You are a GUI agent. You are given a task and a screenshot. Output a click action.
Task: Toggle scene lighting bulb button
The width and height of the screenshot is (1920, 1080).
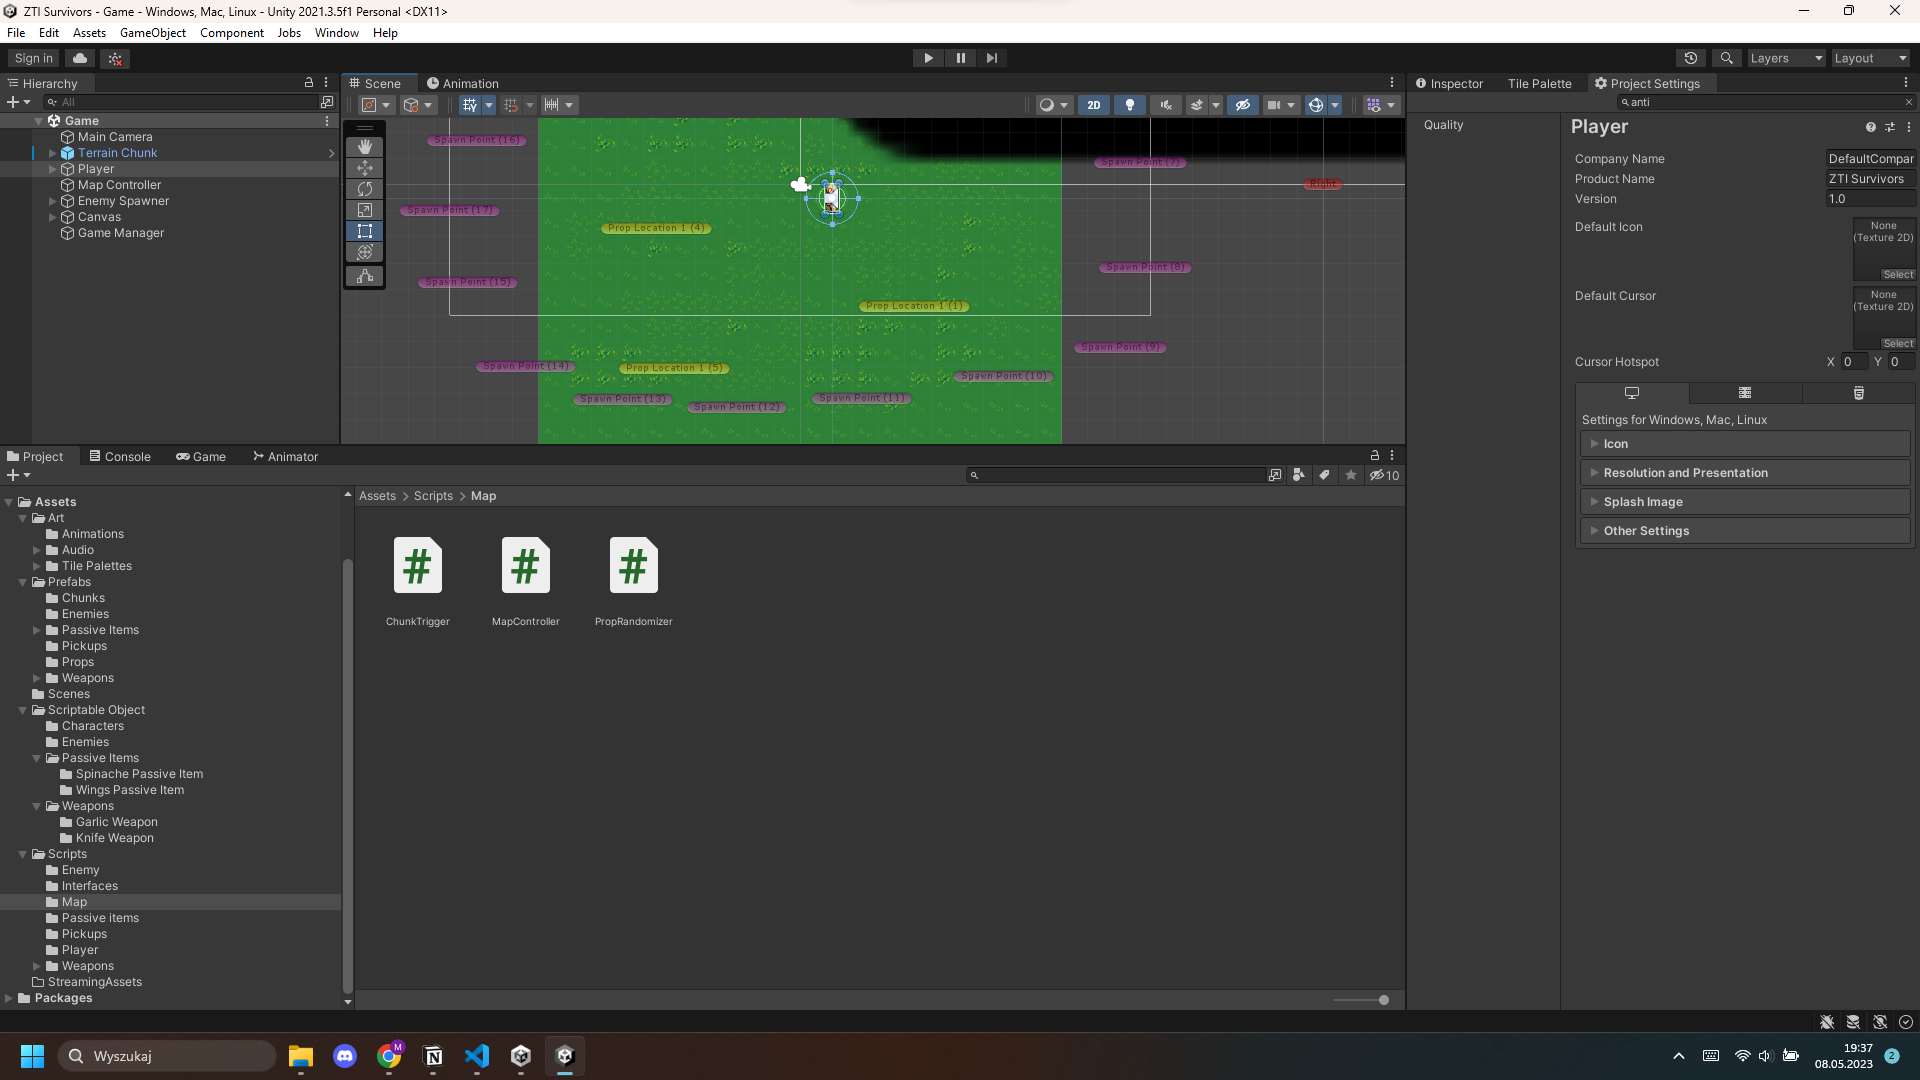[1130, 105]
